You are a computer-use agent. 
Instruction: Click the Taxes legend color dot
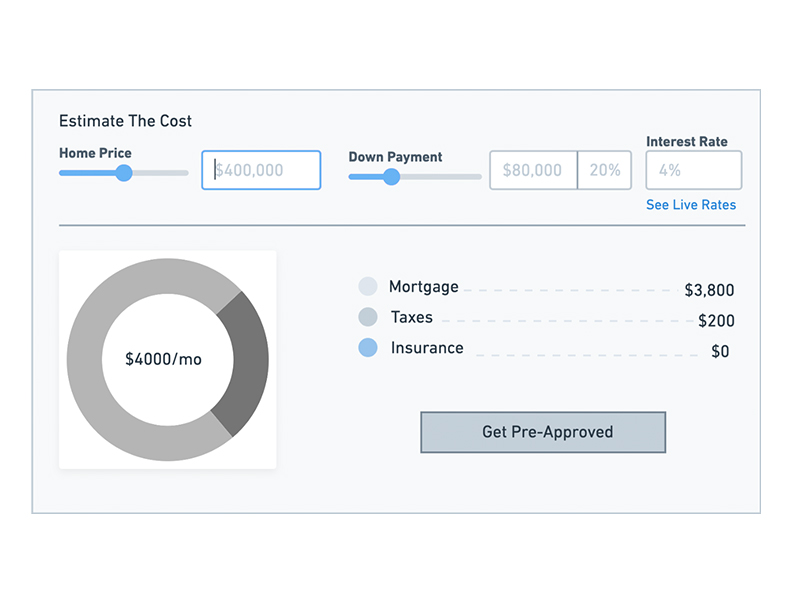tap(368, 318)
